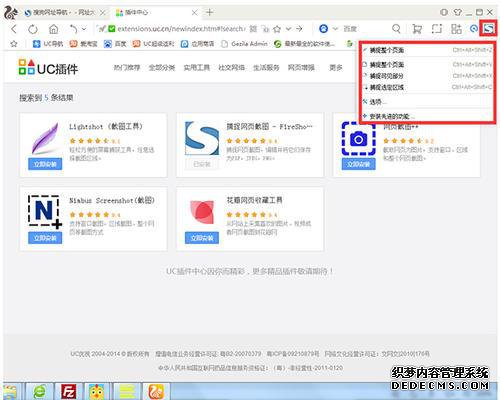Open the browser home page icon
The width and height of the screenshot is (500, 400).
[53, 29]
